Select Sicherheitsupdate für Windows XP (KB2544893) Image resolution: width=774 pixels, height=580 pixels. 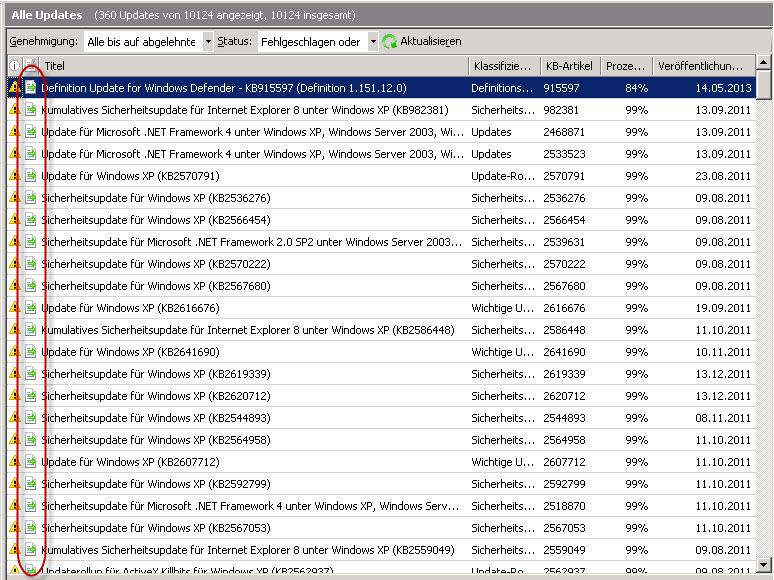(156, 418)
